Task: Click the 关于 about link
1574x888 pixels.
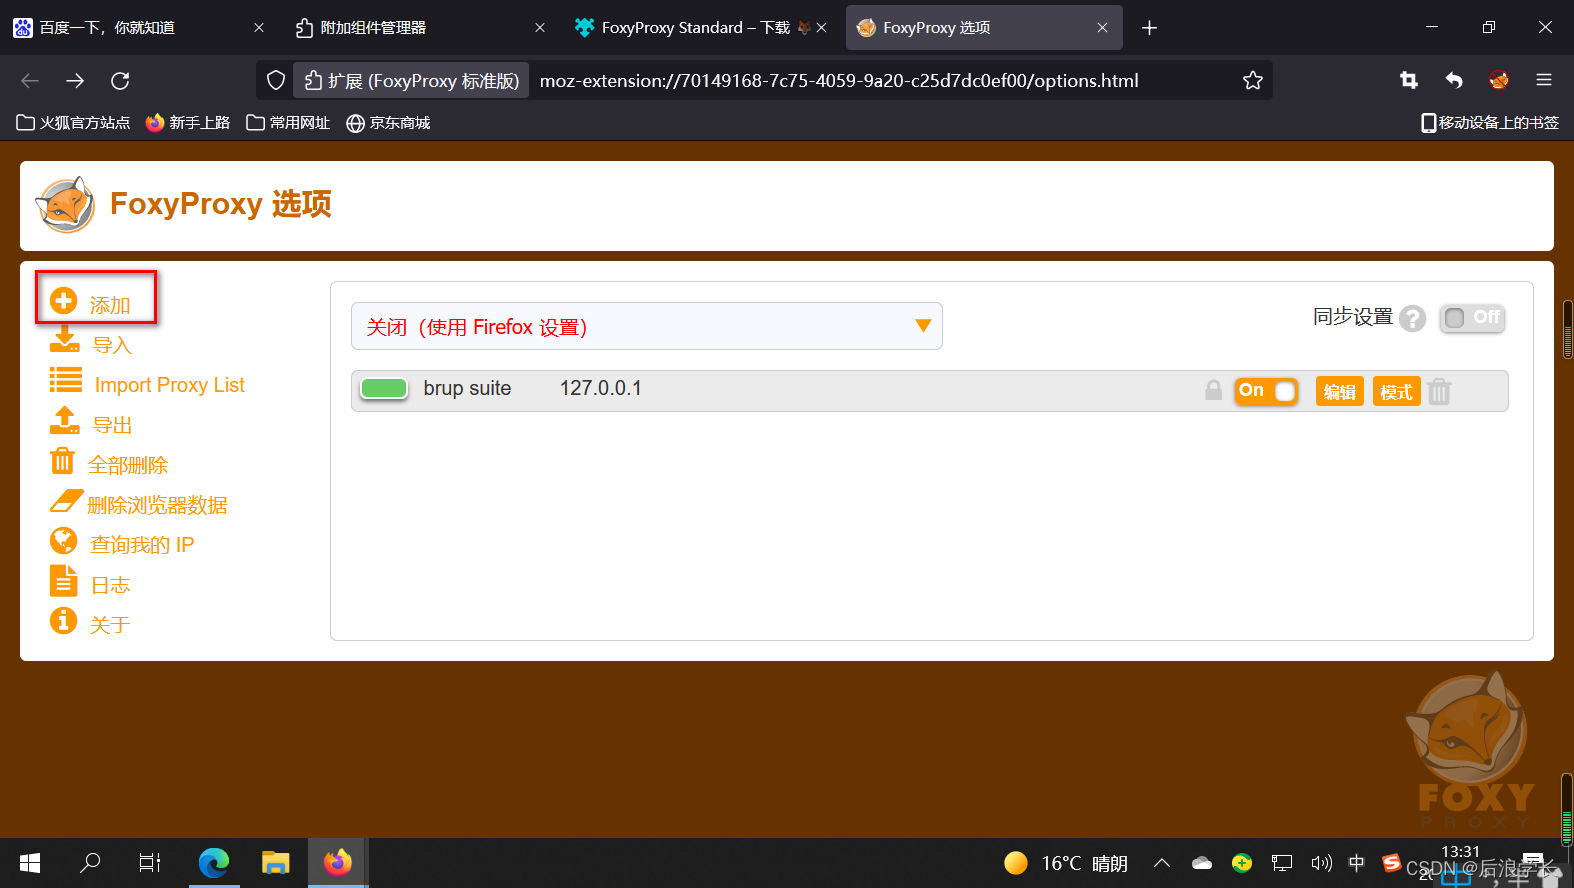Action: point(110,625)
